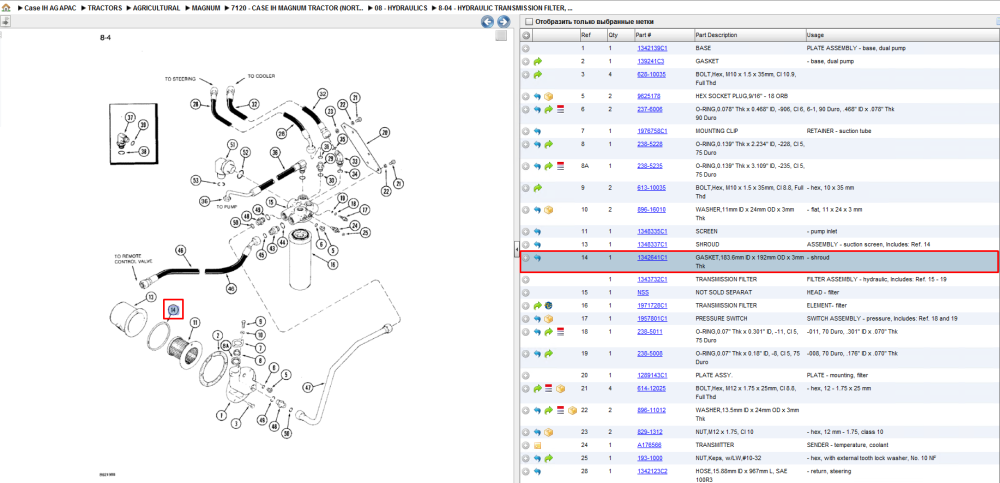Click GASKET description in ref 2 row

707,62
